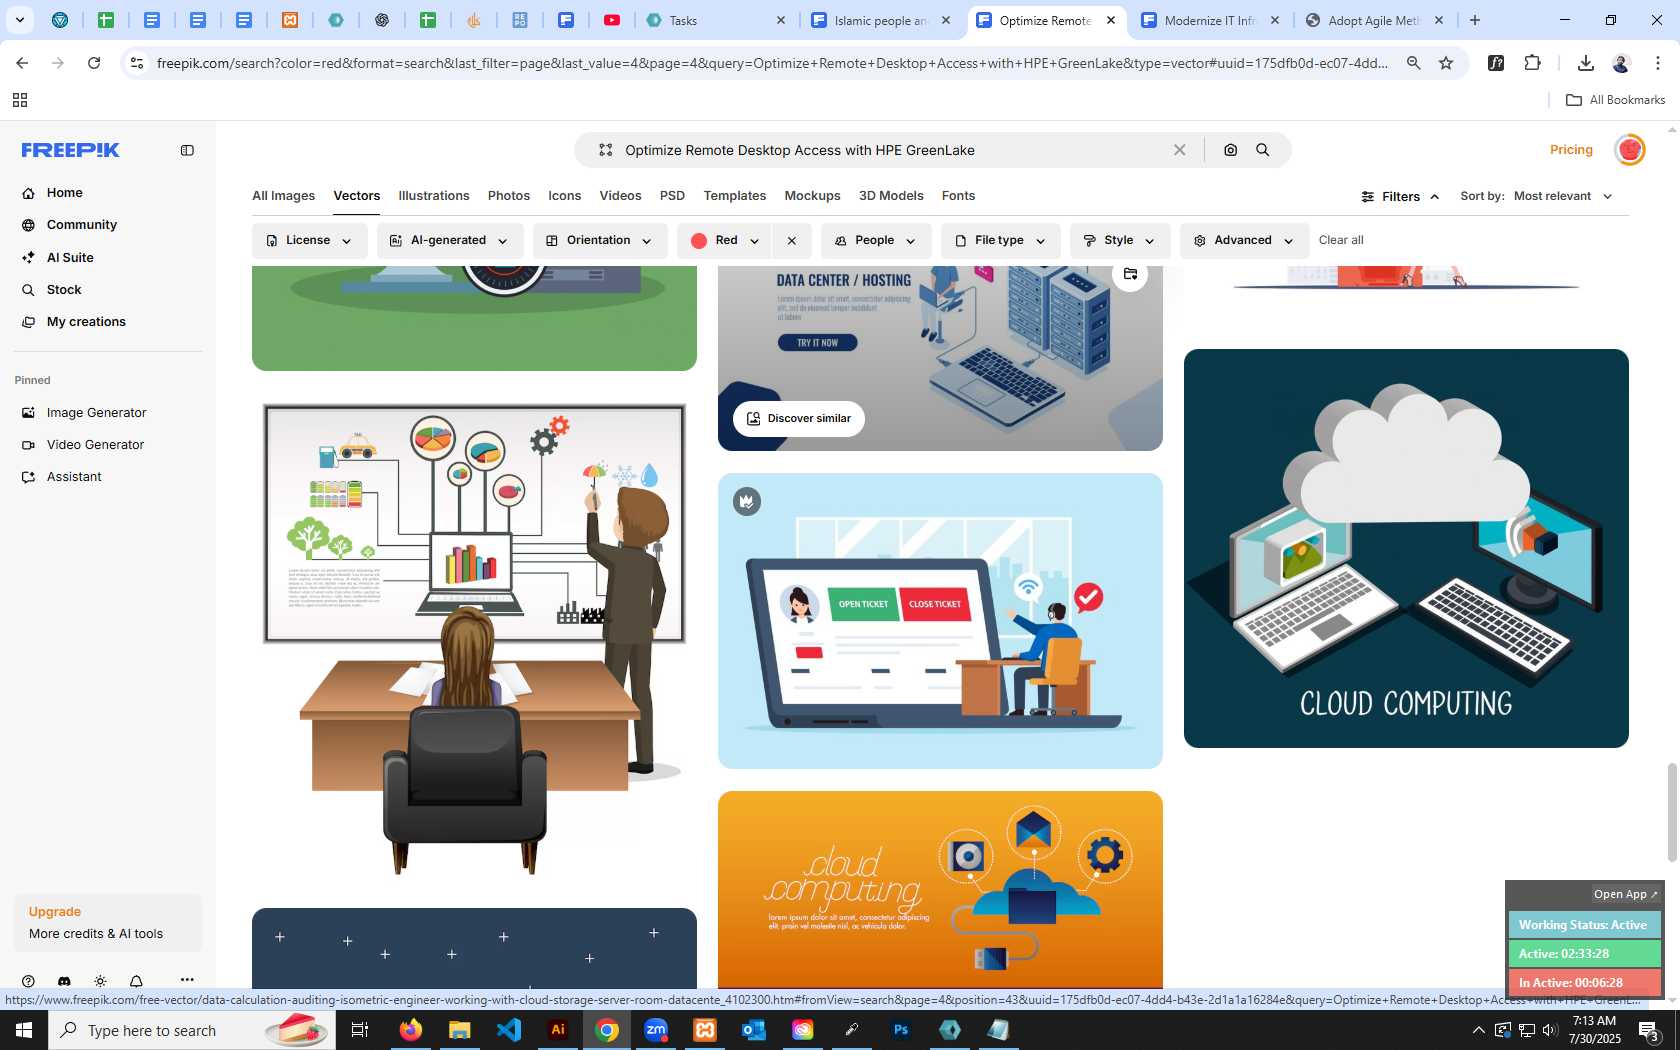Open help icon at sidebar bottom
1680x1050 pixels.
click(x=28, y=981)
